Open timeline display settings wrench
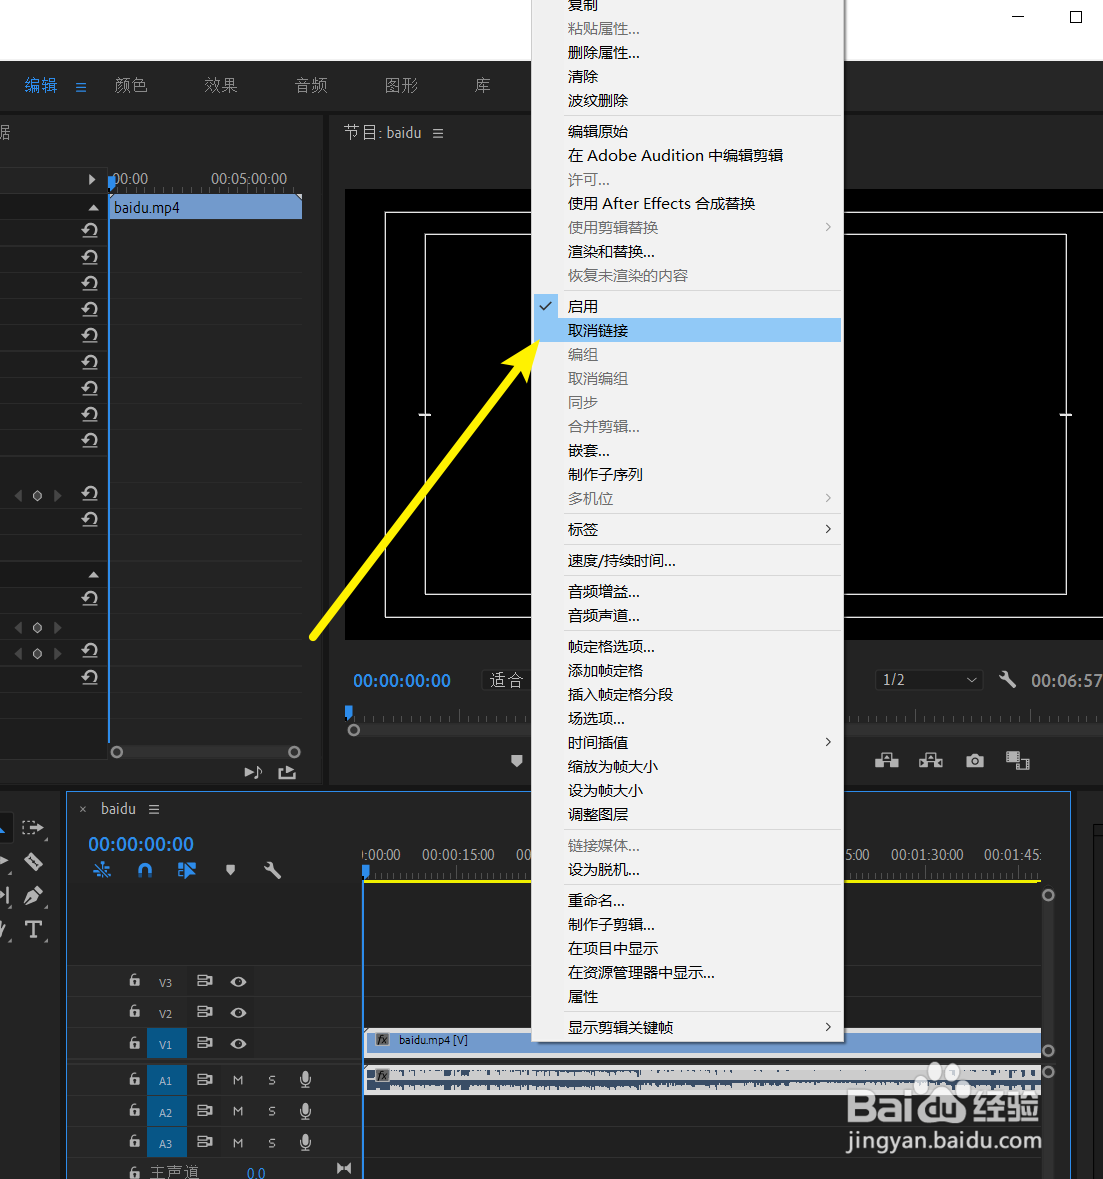1103x1179 pixels. point(272,870)
